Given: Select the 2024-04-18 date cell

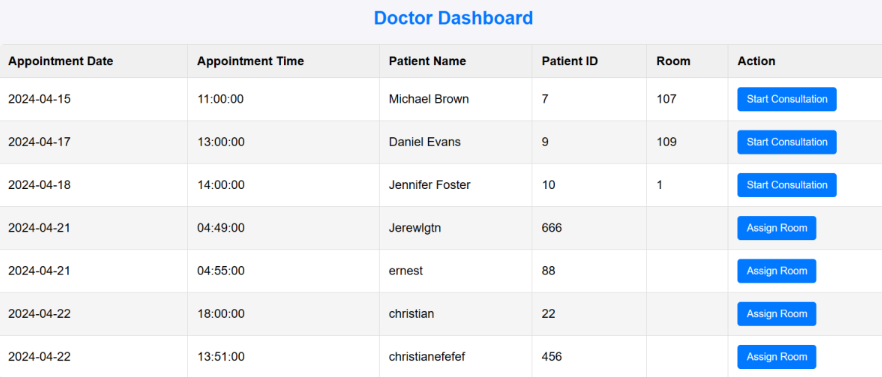Looking at the screenshot, I should click(94, 185).
